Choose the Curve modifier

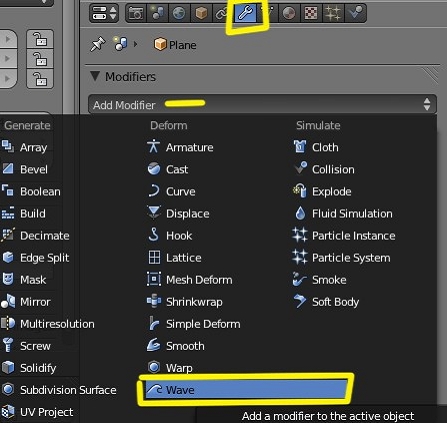[171, 191]
